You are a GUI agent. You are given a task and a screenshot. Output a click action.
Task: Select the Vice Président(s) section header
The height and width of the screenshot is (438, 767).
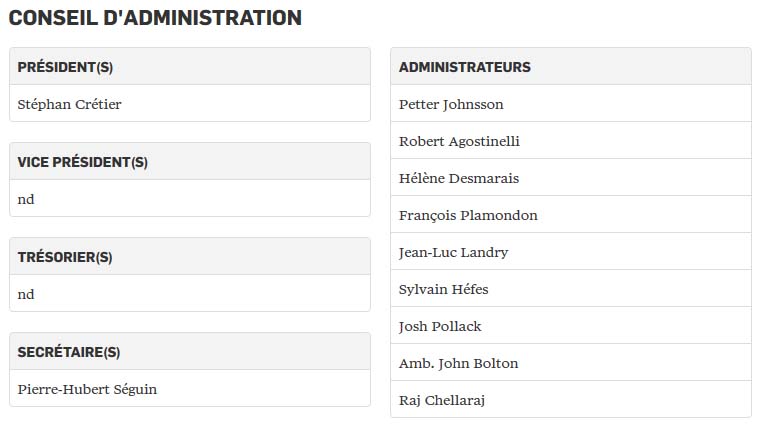pyautogui.click(x=82, y=162)
